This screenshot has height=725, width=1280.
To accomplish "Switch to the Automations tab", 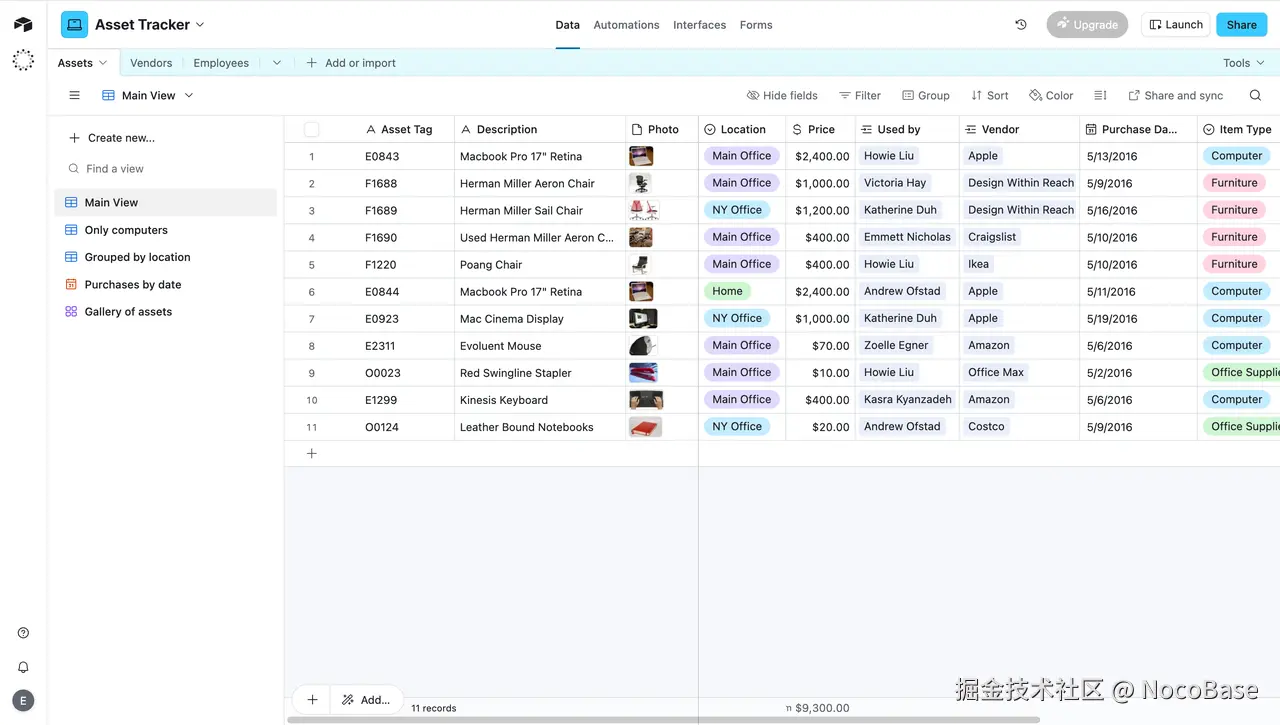I will pyautogui.click(x=626, y=25).
